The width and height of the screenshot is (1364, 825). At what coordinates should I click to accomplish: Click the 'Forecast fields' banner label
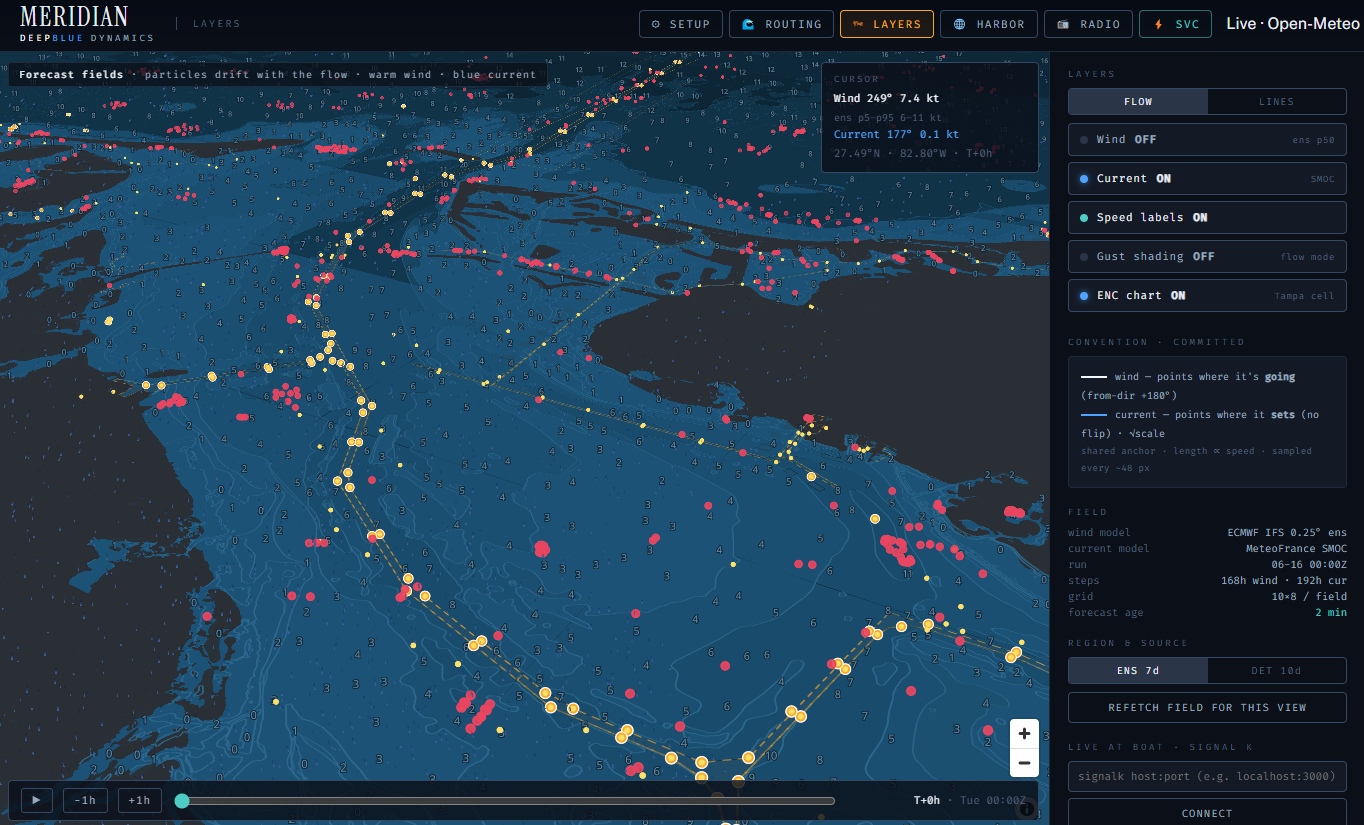pyautogui.click(x=71, y=75)
